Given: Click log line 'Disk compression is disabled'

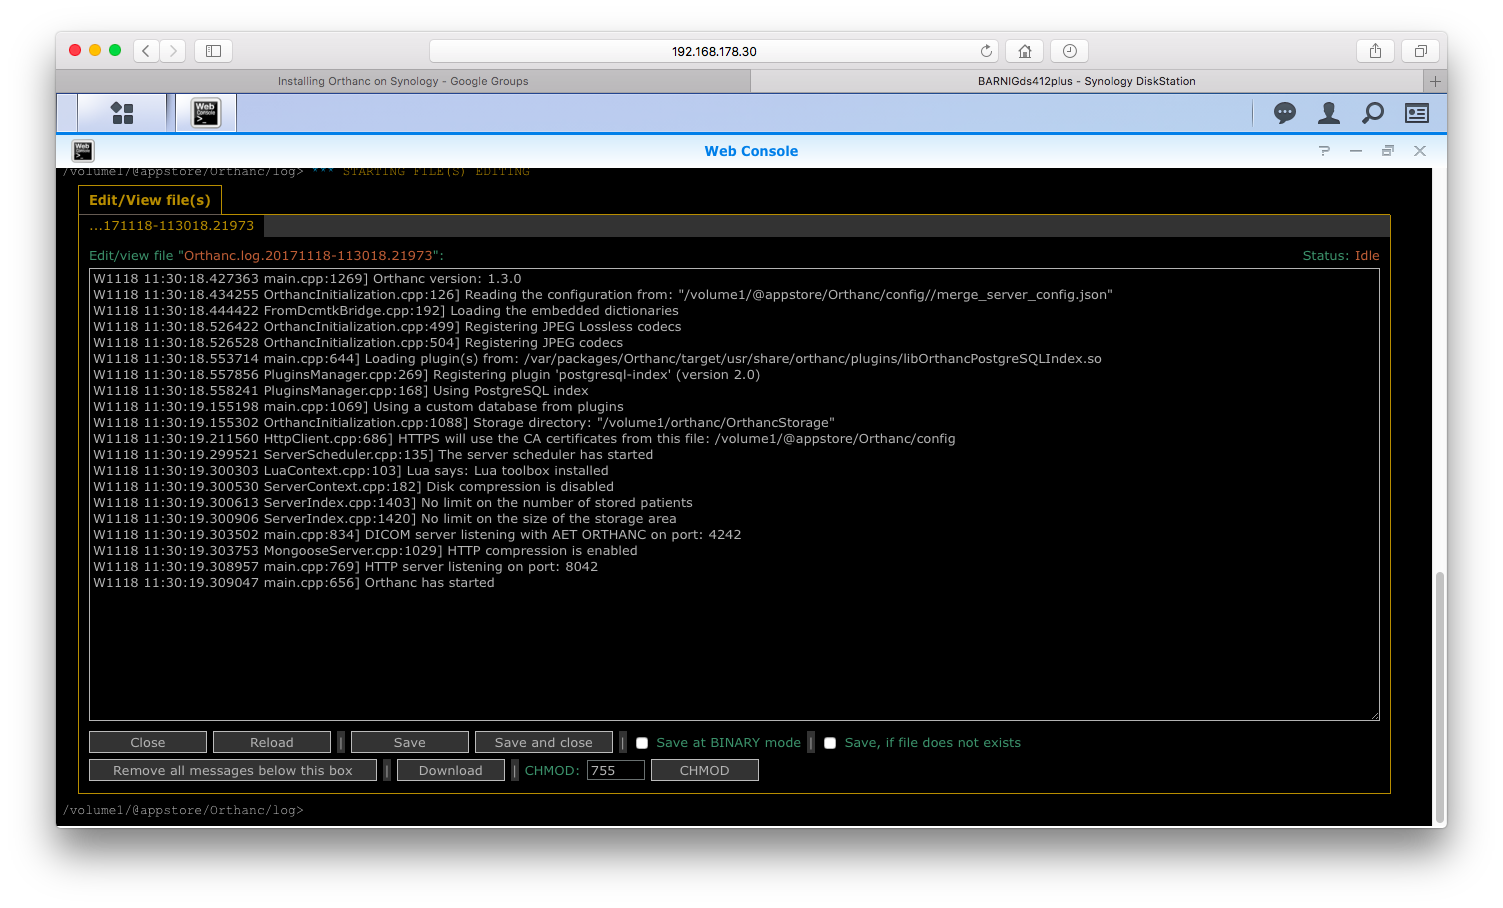Looking at the screenshot, I should (x=354, y=487).
